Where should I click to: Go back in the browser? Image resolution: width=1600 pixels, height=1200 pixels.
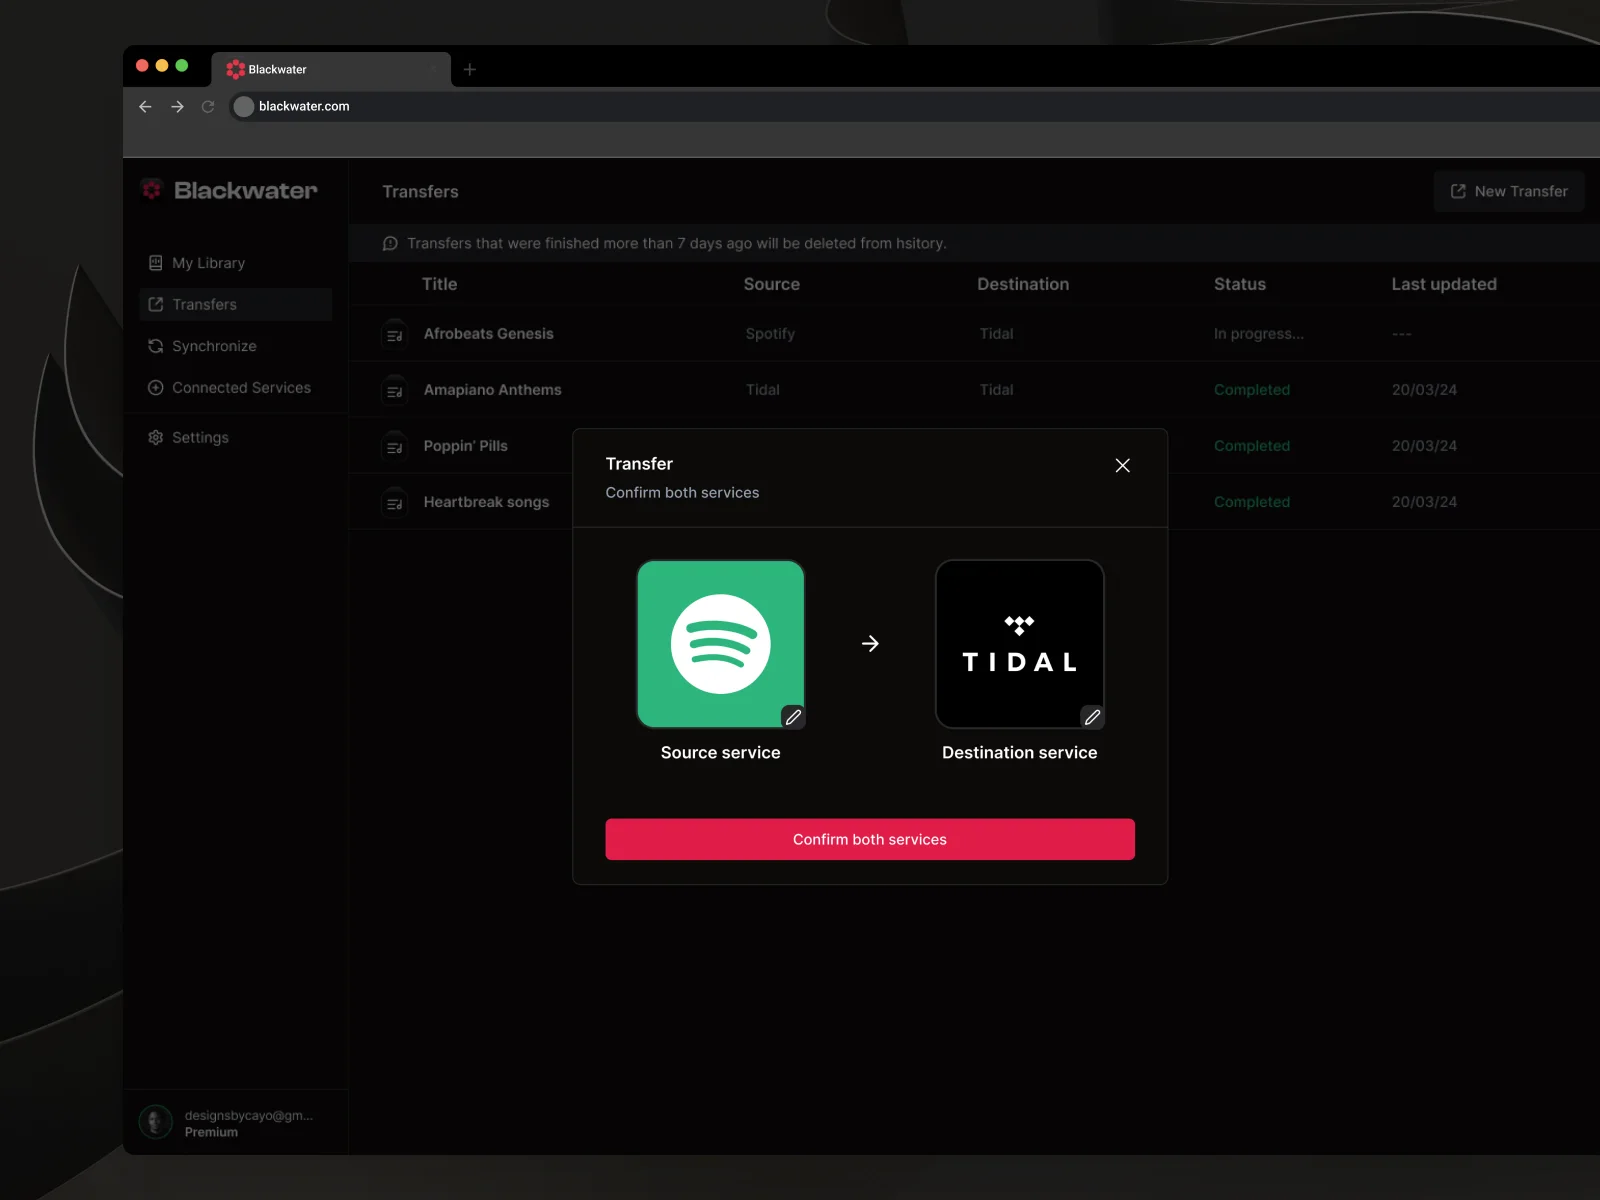(x=145, y=106)
